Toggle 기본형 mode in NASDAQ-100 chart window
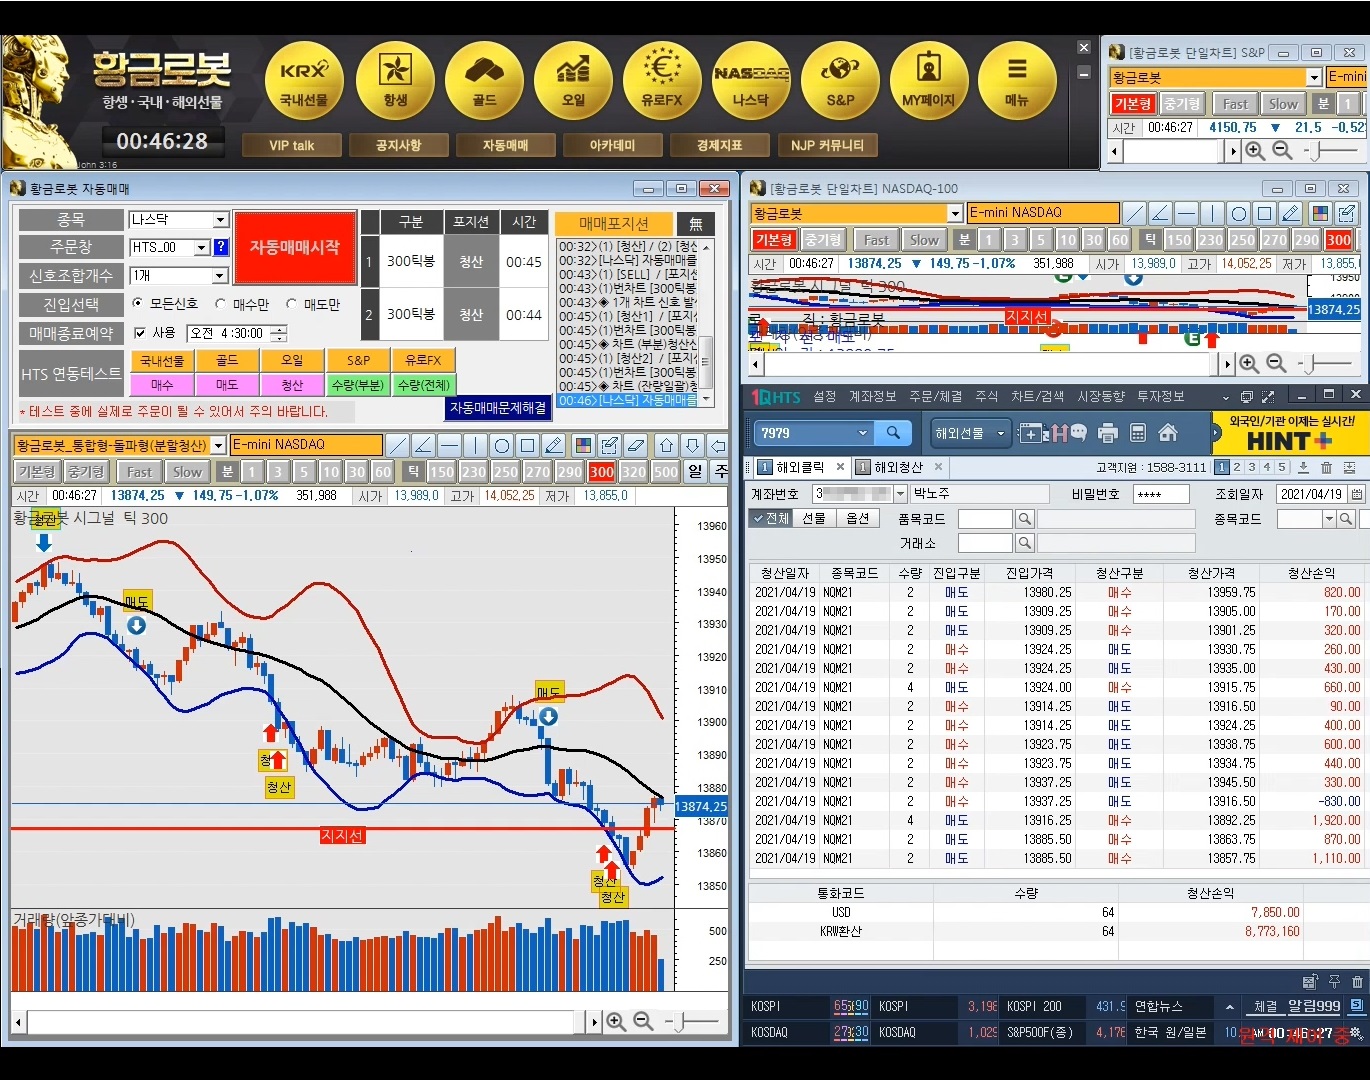The height and width of the screenshot is (1080, 1370). (774, 240)
